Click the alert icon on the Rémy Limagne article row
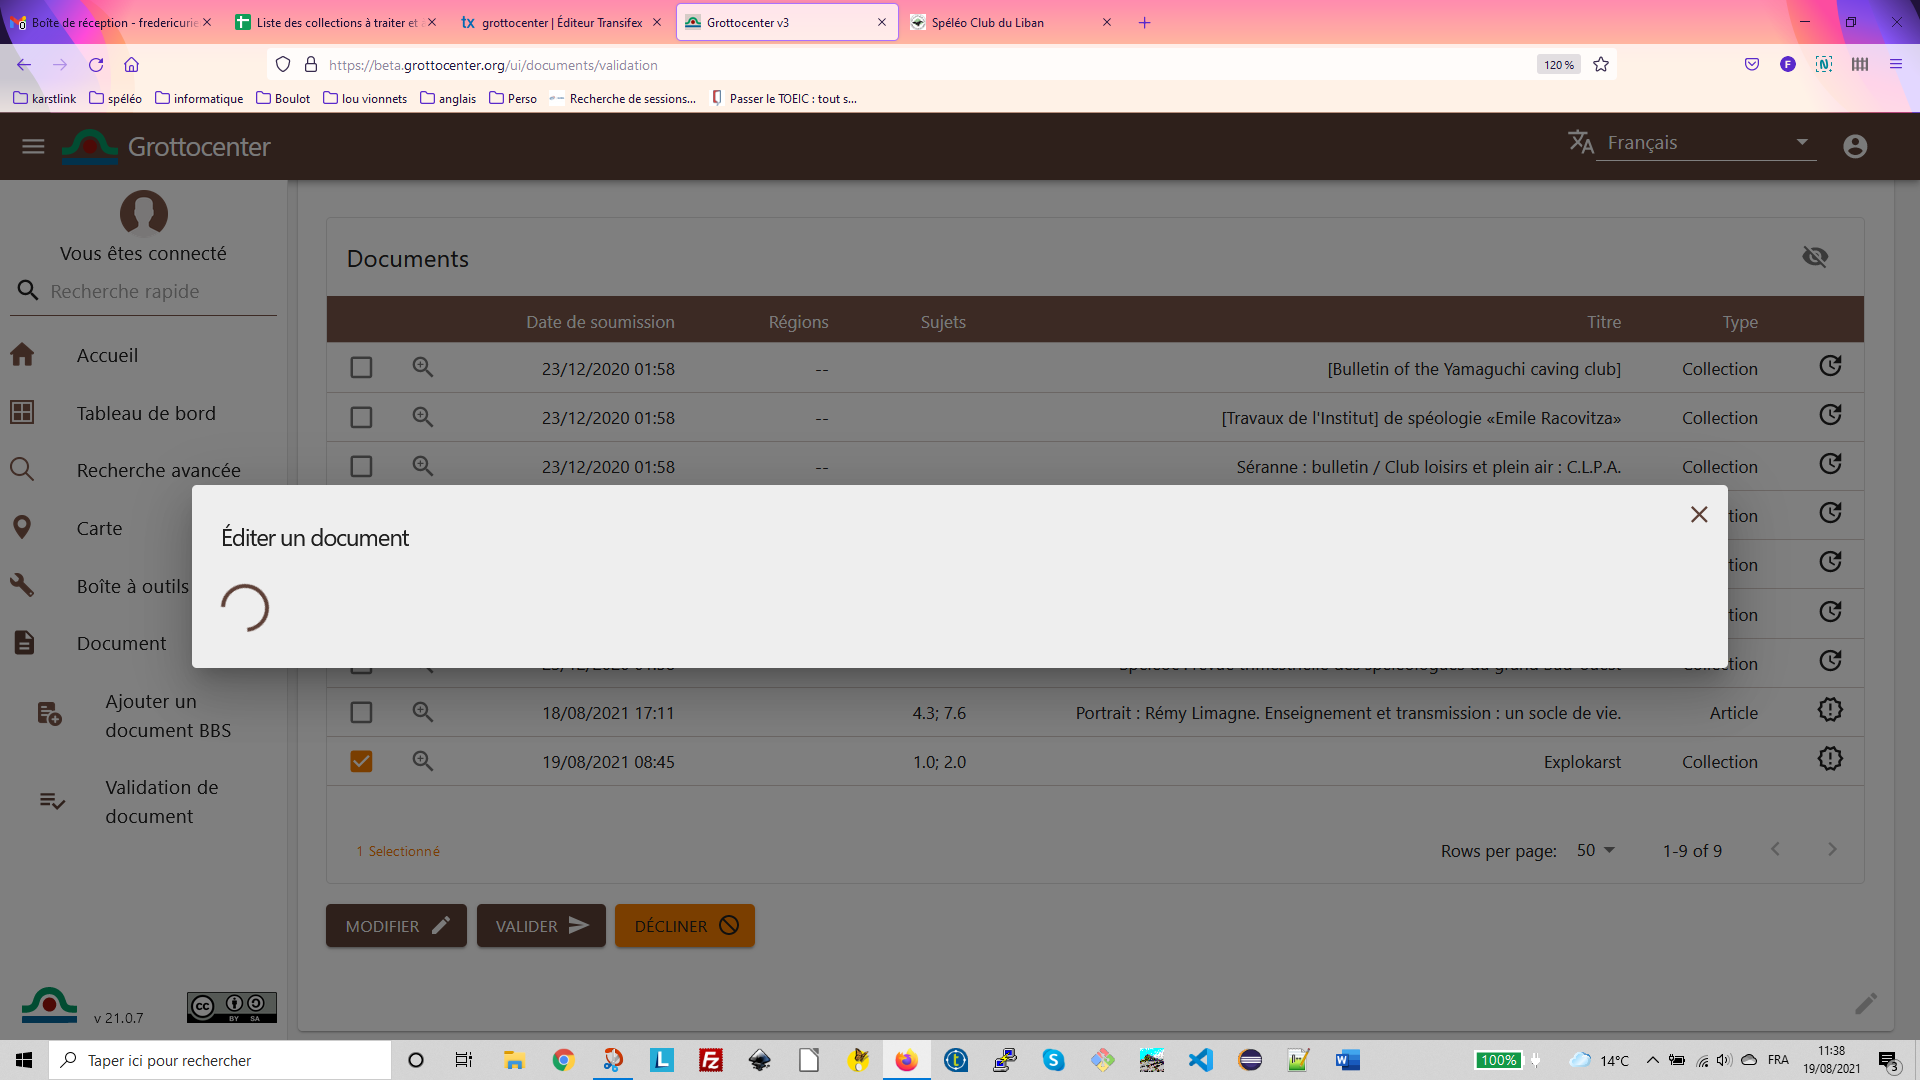This screenshot has width=1920, height=1080. (x=1830, y=710)
